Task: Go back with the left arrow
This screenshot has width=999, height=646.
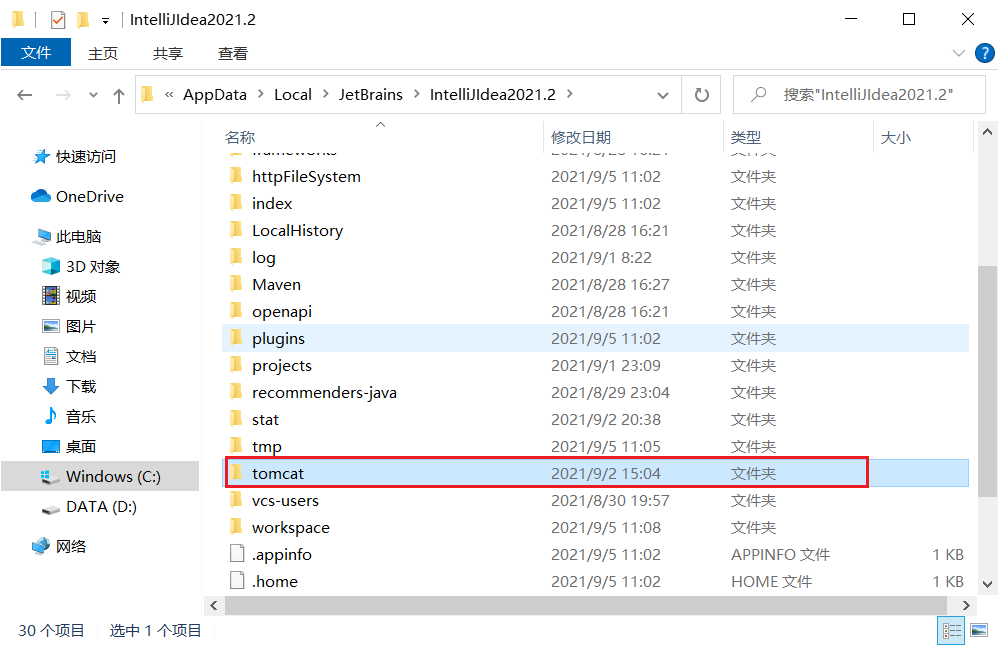Action: [25, 95]
